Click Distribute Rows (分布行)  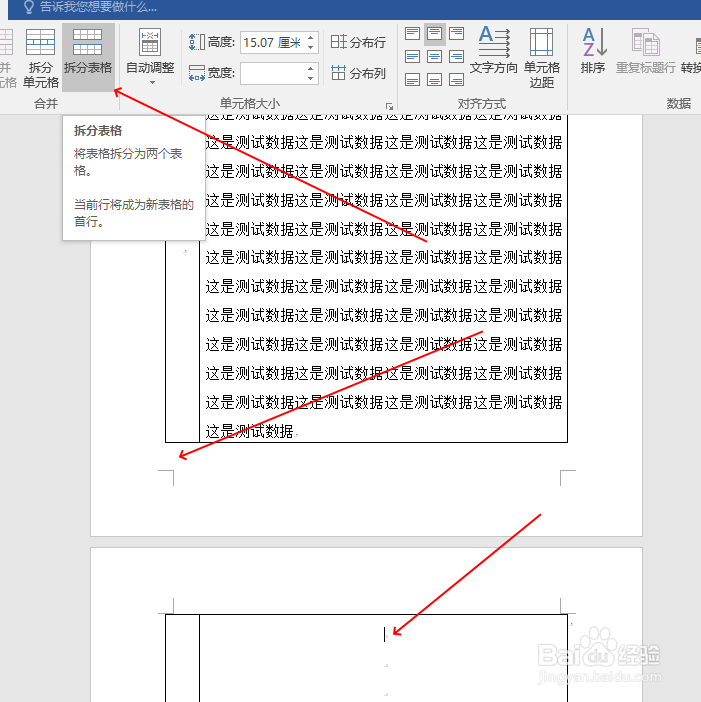pyautogui.click(x=358, y=42)
